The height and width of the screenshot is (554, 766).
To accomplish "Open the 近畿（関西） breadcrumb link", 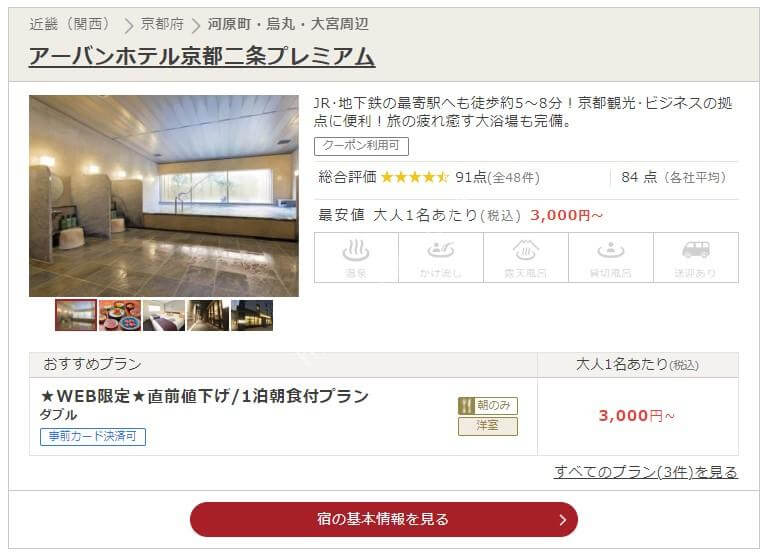I will point(71,24).
